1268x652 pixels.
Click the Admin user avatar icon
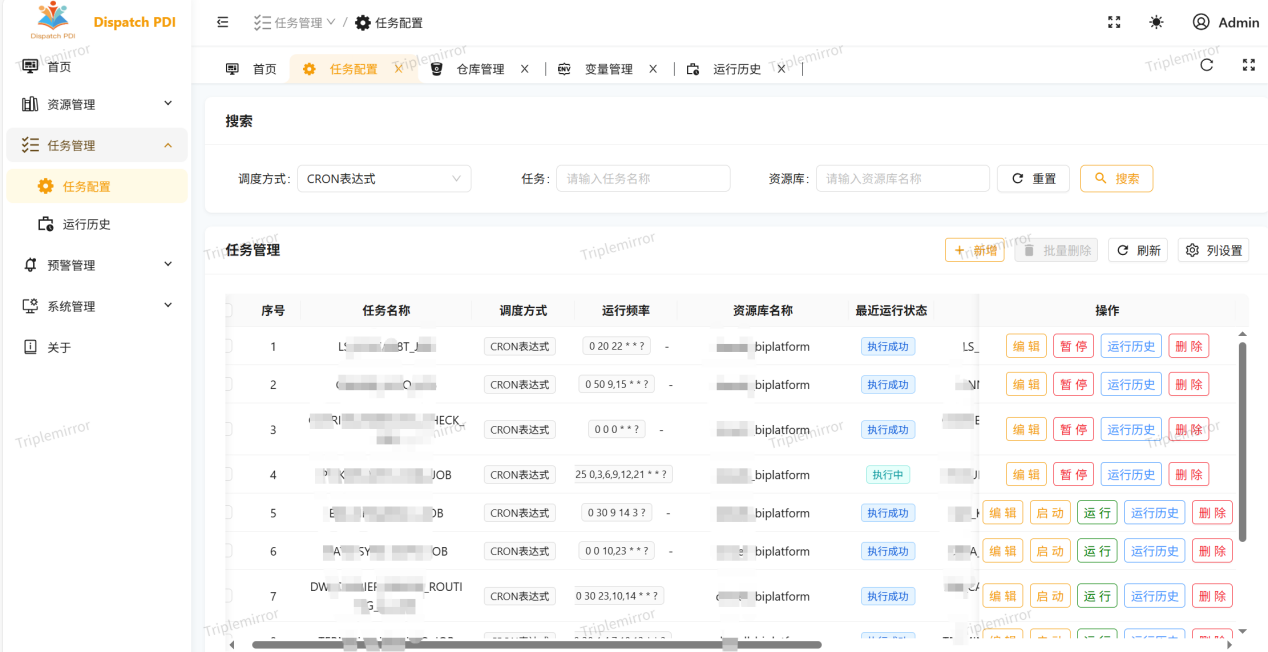pos(1201,22)
